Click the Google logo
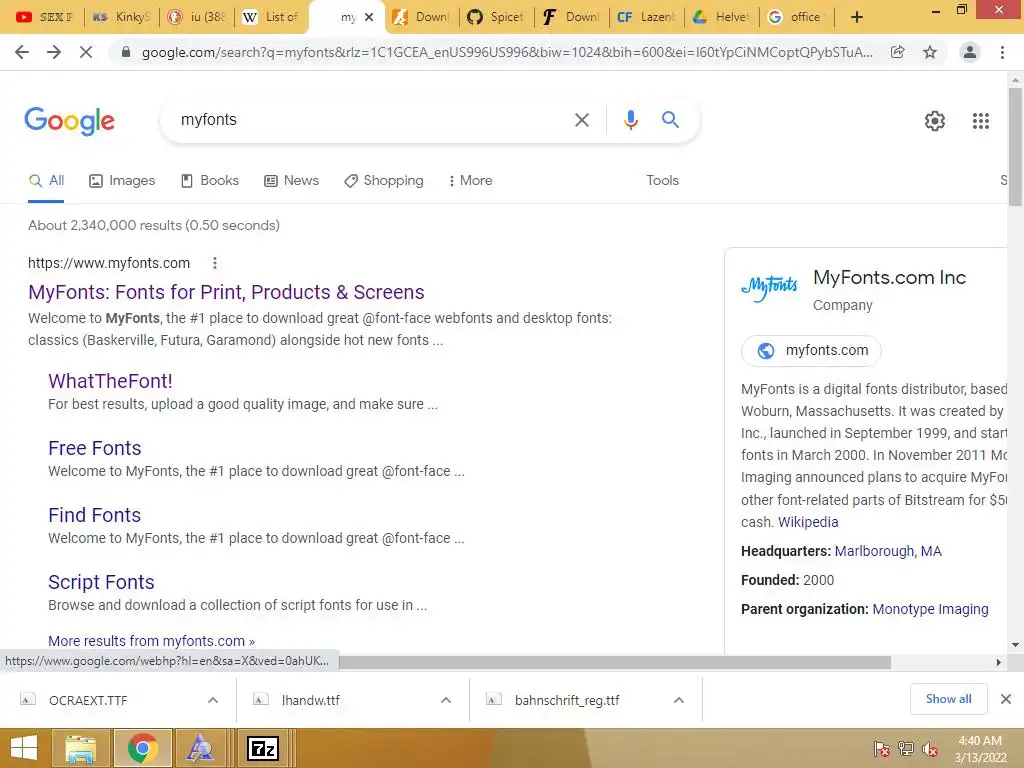 pyautogui.click(x=69, y=121)
